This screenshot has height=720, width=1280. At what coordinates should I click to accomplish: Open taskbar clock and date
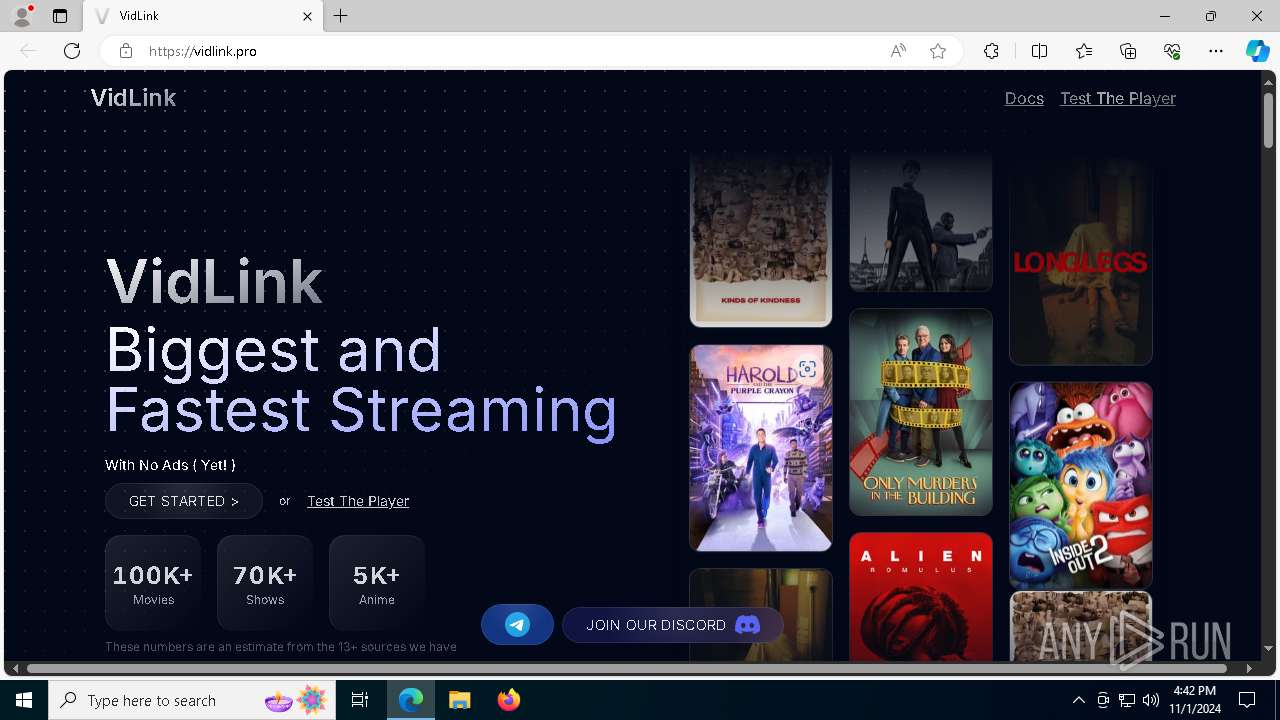(x=1195, y=700)
